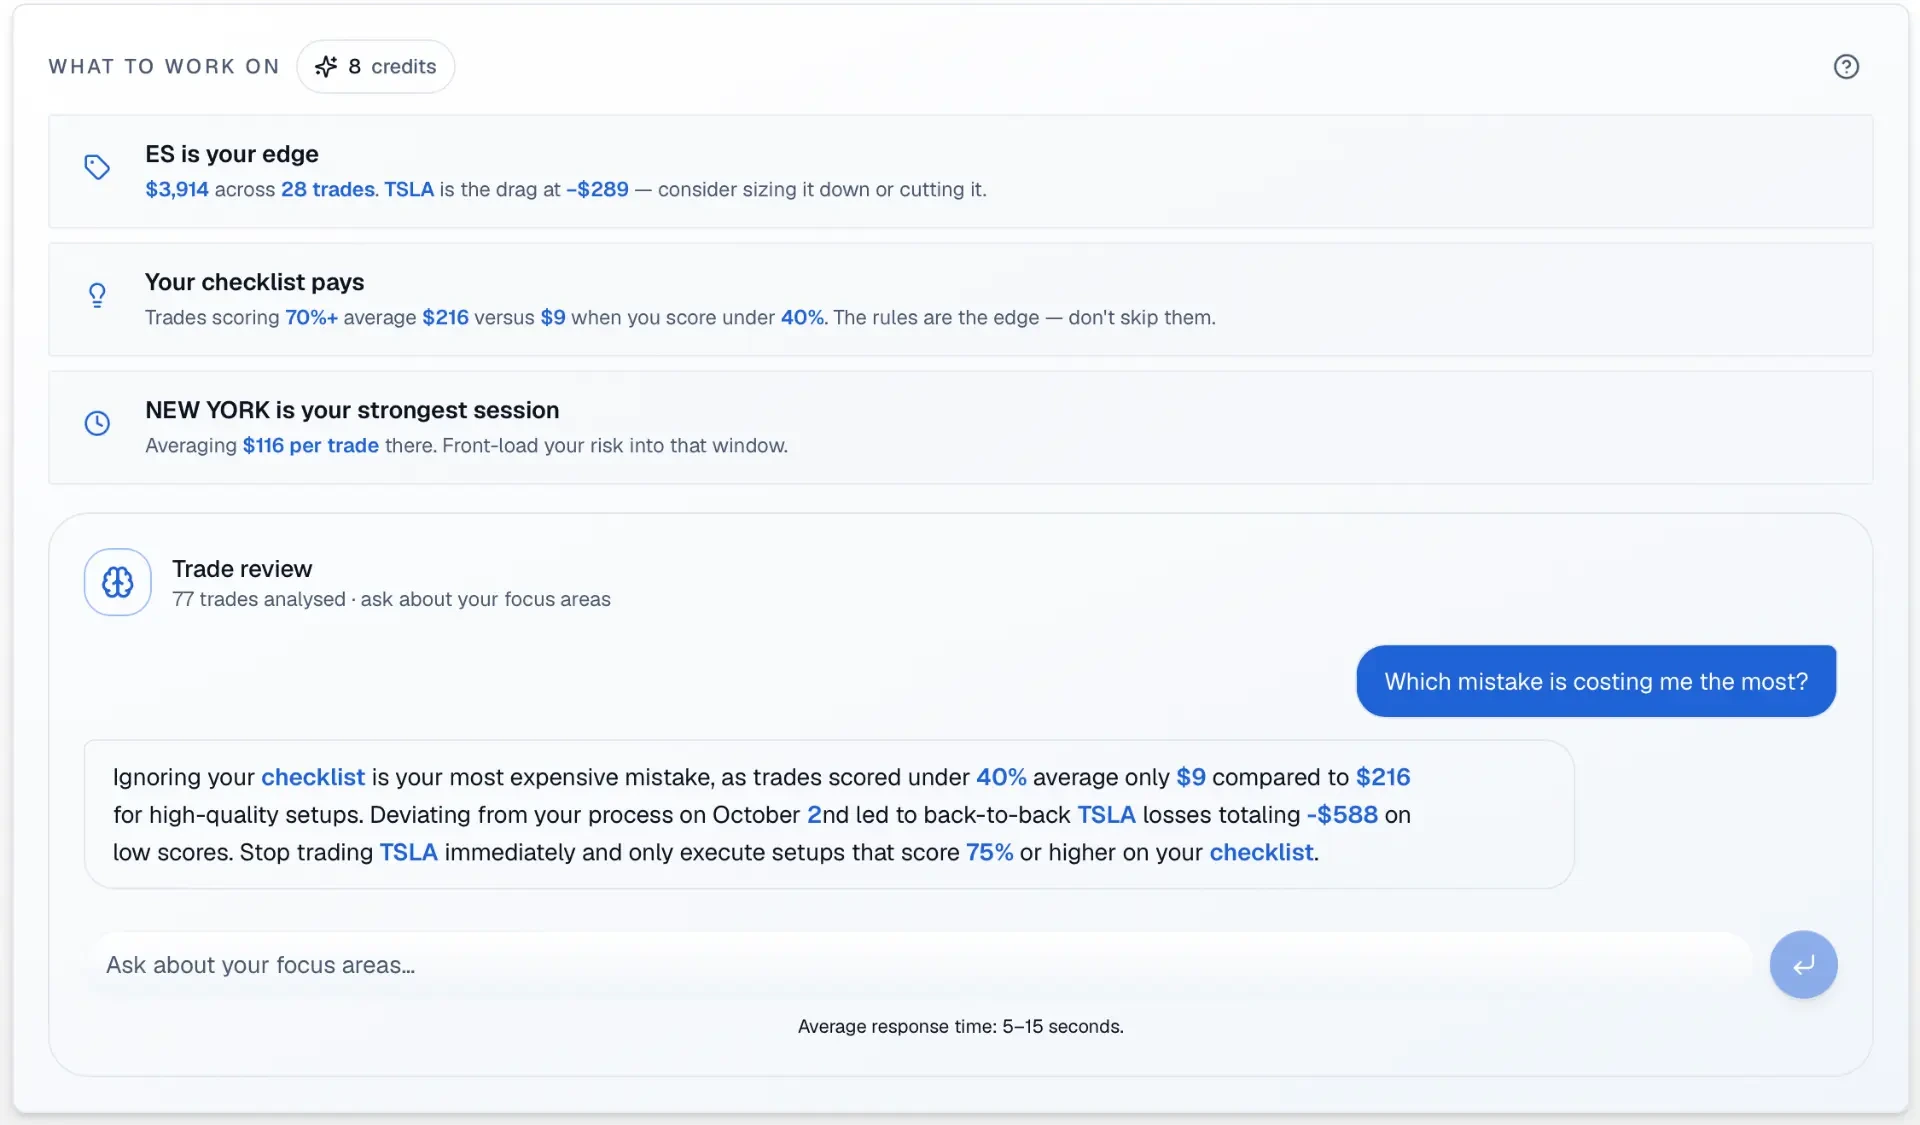Click the lightbulb icon next to Your checklist pays
Viewport: 1920px width, 1125px height.
click(97, 295)
